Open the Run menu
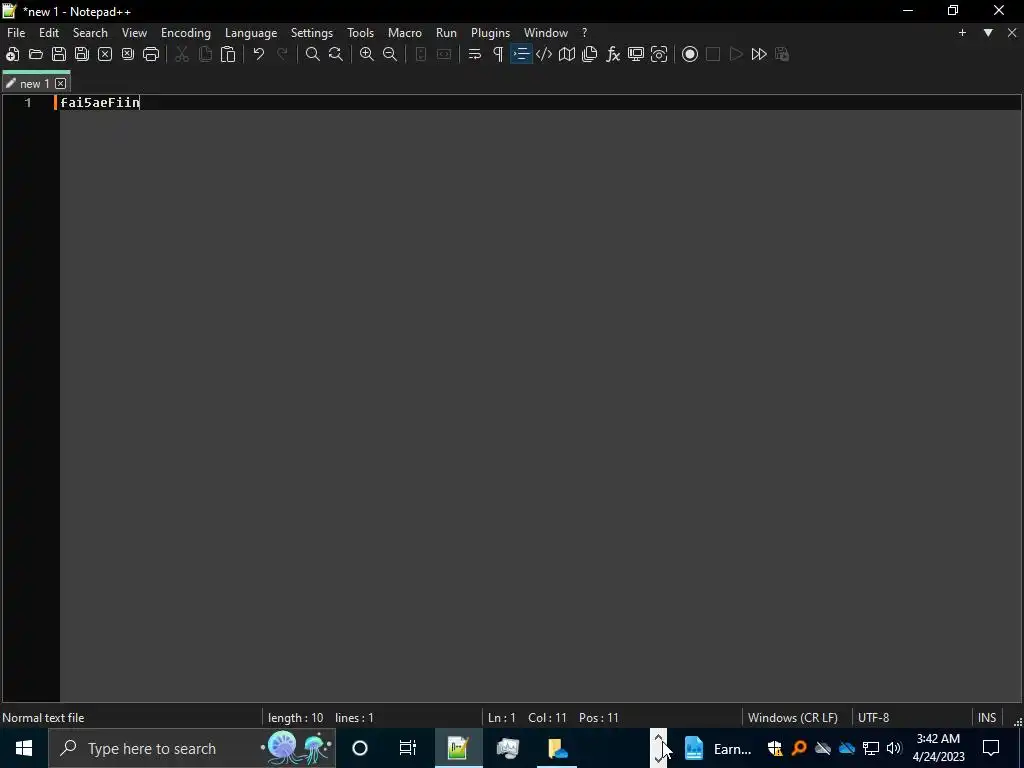 point(446,33)
